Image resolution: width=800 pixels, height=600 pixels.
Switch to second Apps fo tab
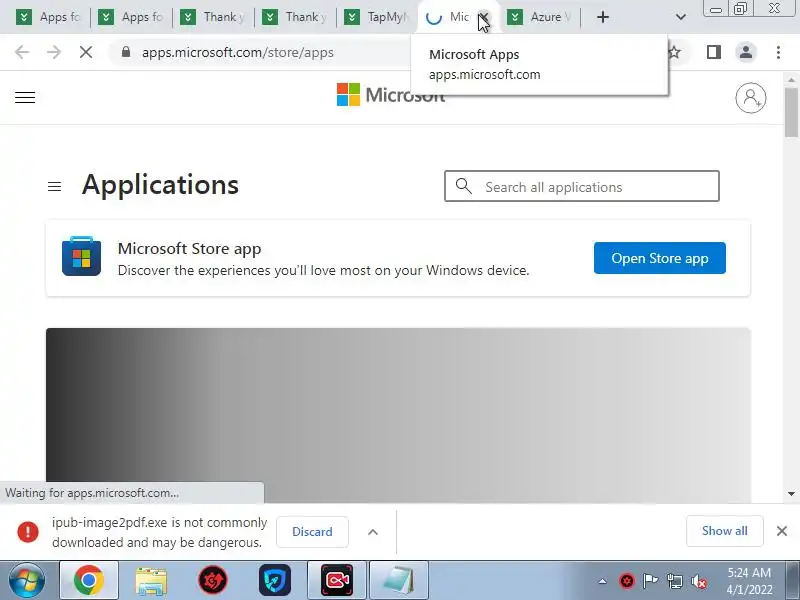[131, 17]
